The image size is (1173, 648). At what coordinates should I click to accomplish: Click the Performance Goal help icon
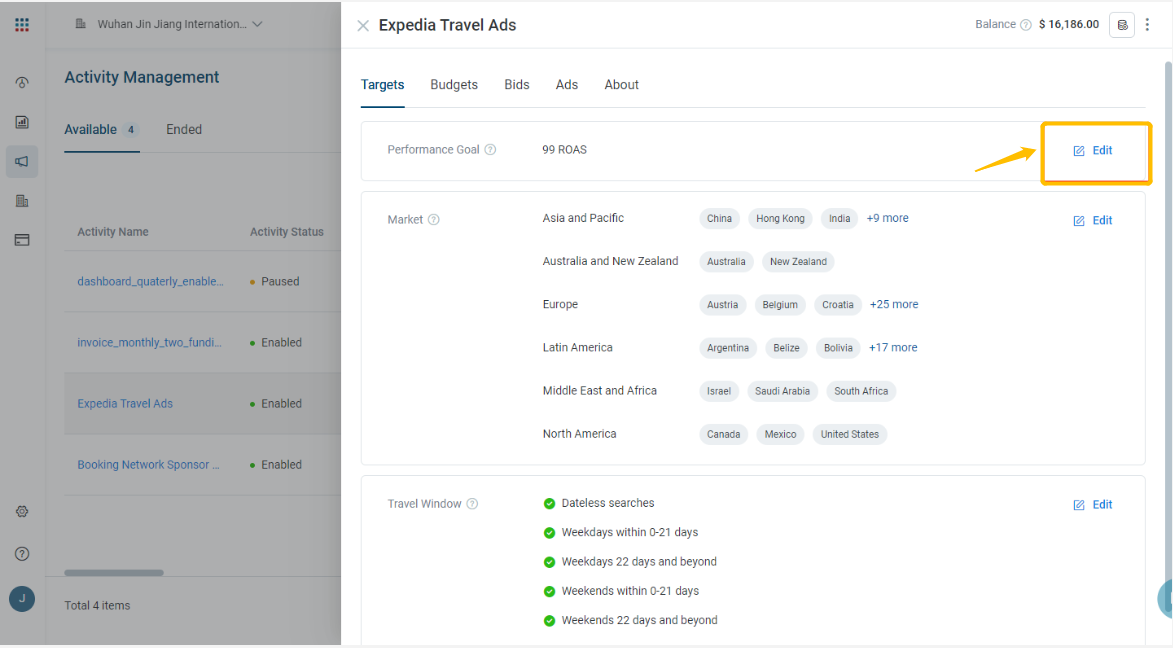coord(490,150)
